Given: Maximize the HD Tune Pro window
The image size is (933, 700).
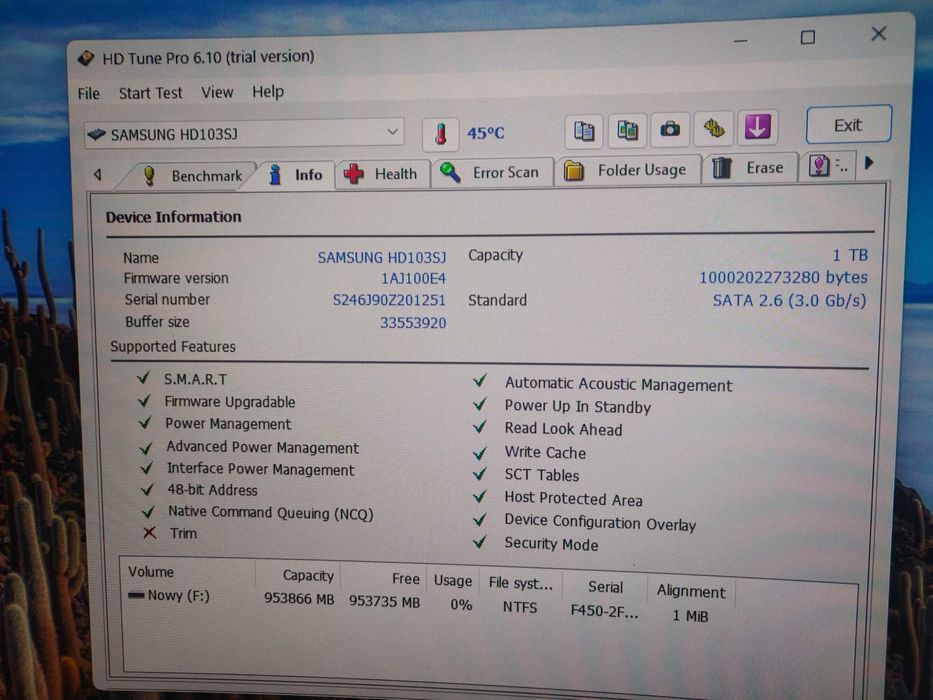Looking at the screenshot, I should [807, 38].
